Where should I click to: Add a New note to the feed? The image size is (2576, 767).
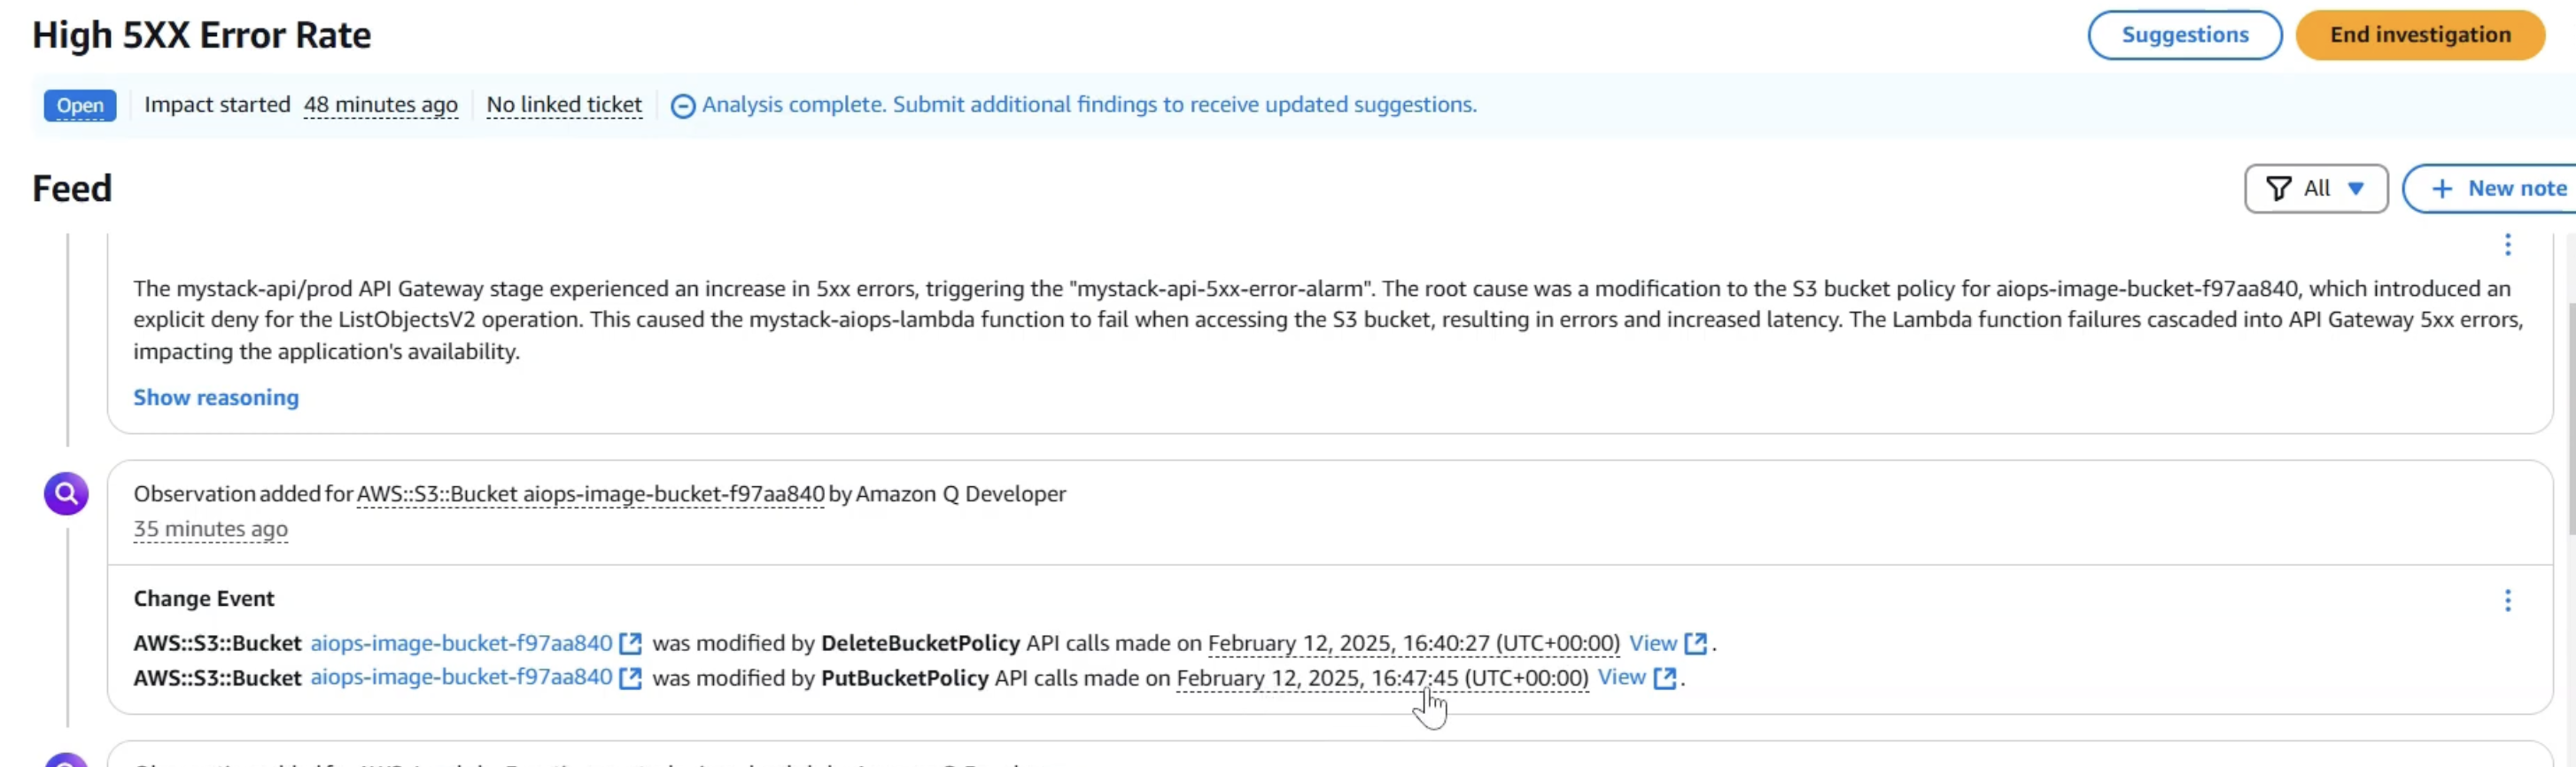[x=2497, y=189]
